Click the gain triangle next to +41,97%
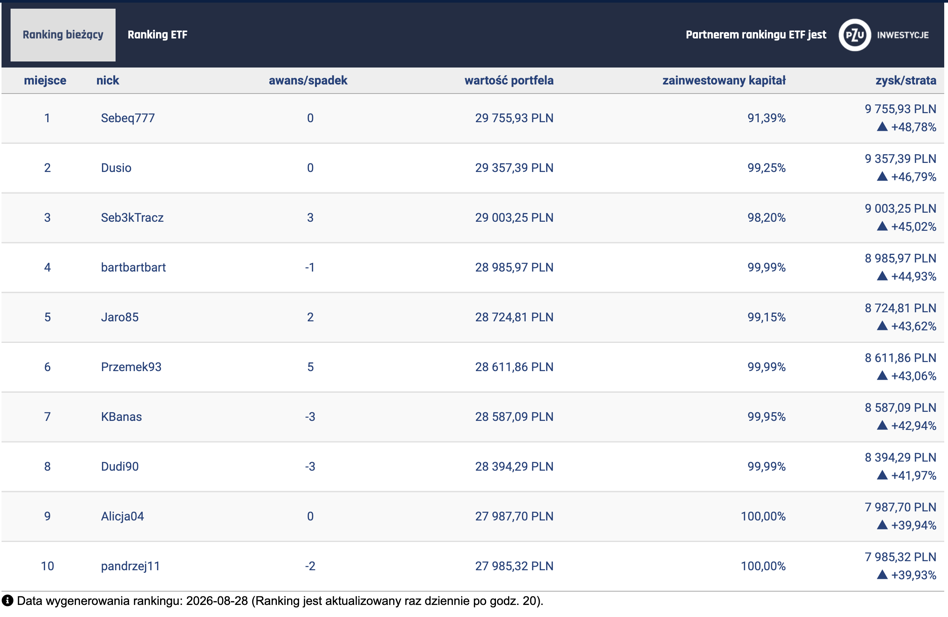948x617 pixels. click(x=882, y=476)
